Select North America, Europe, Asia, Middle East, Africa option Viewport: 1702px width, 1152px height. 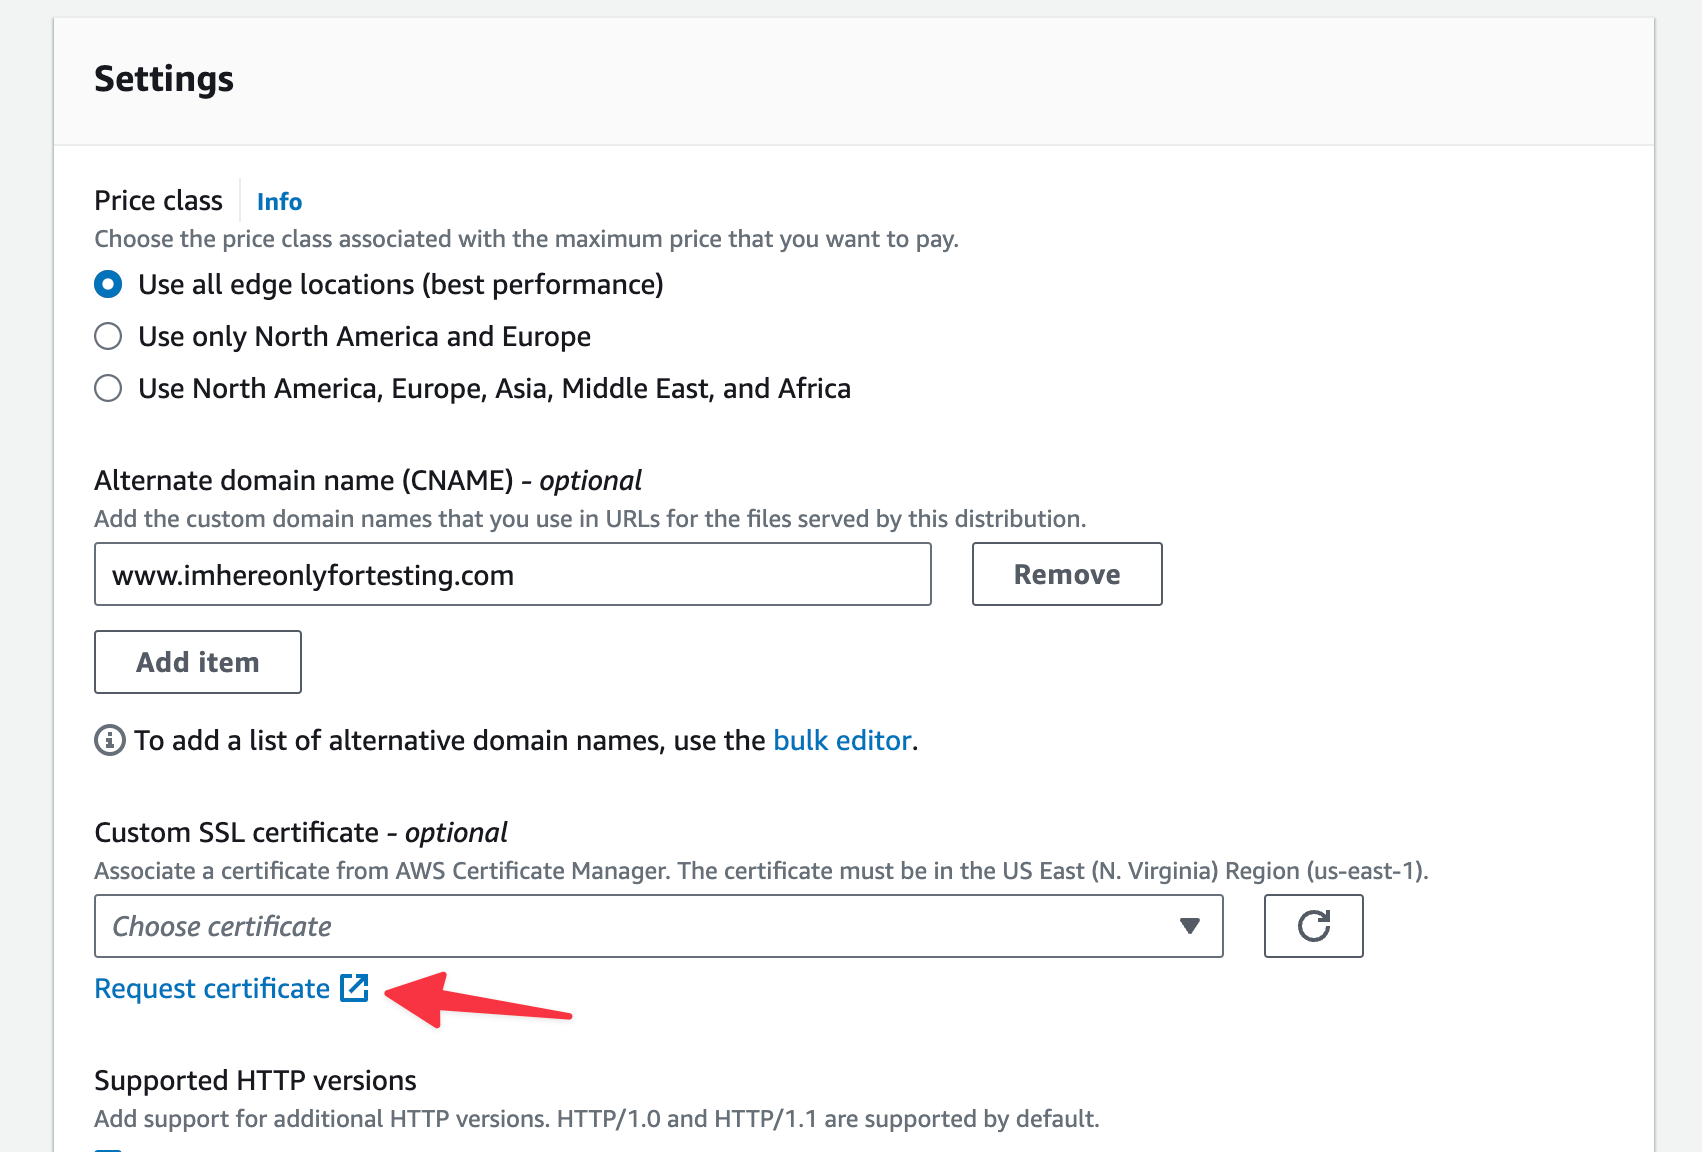click(x=108, y=389)
